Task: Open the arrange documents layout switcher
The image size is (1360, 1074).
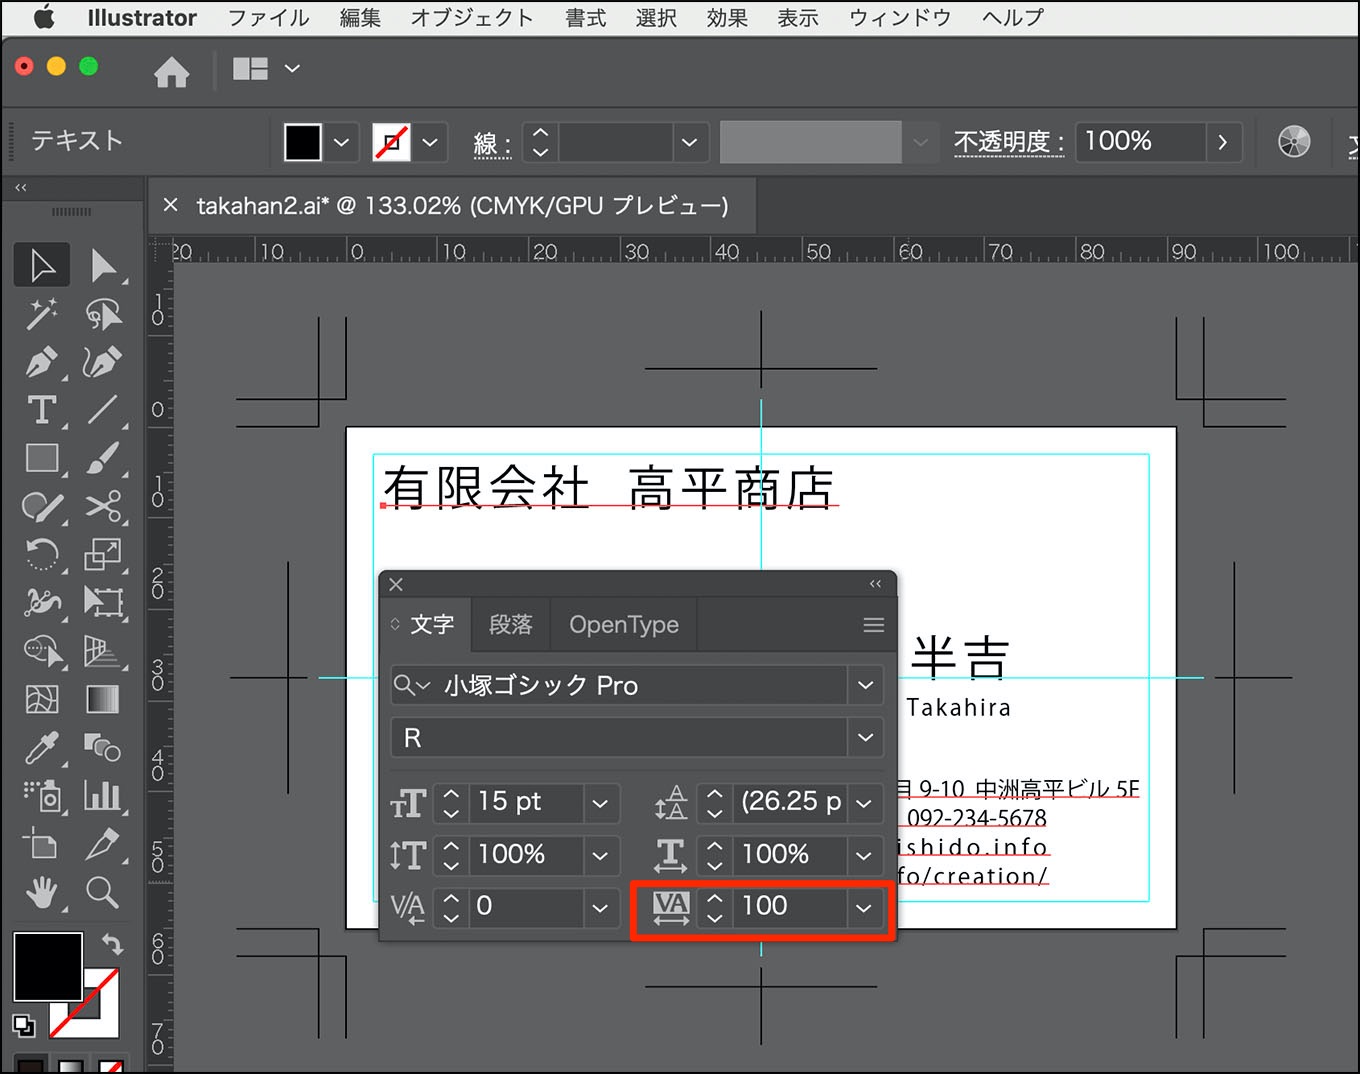Action: pos(266,68)
